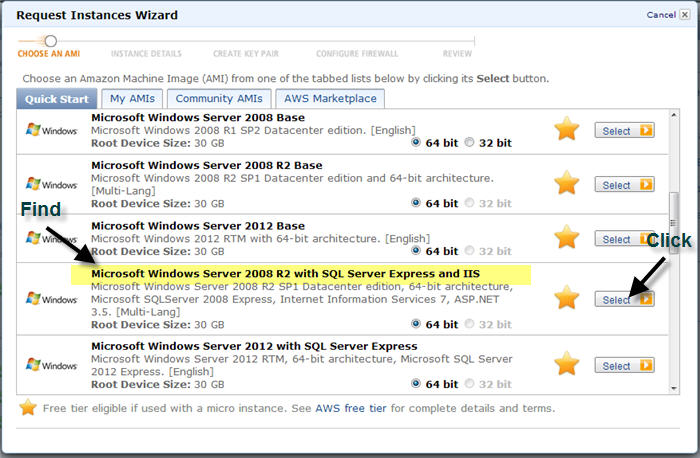The height and width of the screenshot is (458, 700).
Task: Choose 64 bit for Server 2012 with SQL Server Express
Action: point(416,383)
